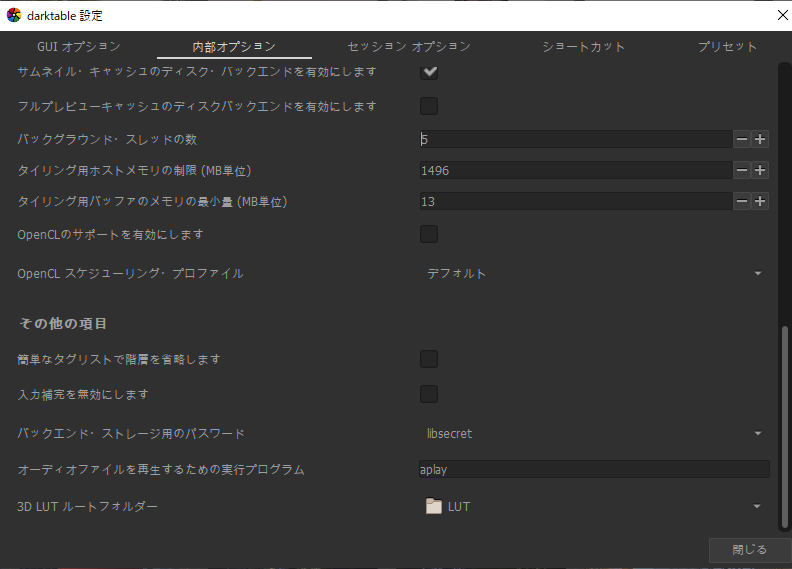This screenshot has width=792, height=569.
Task: Open セッション オプション tab
Action: [x=409, y=46]
